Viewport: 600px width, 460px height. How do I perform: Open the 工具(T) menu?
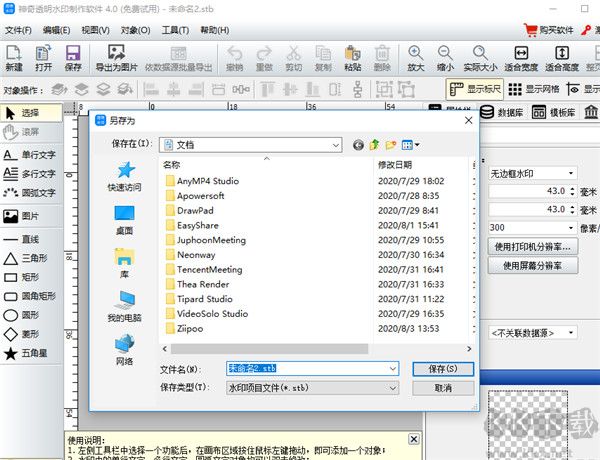point(175,30)
